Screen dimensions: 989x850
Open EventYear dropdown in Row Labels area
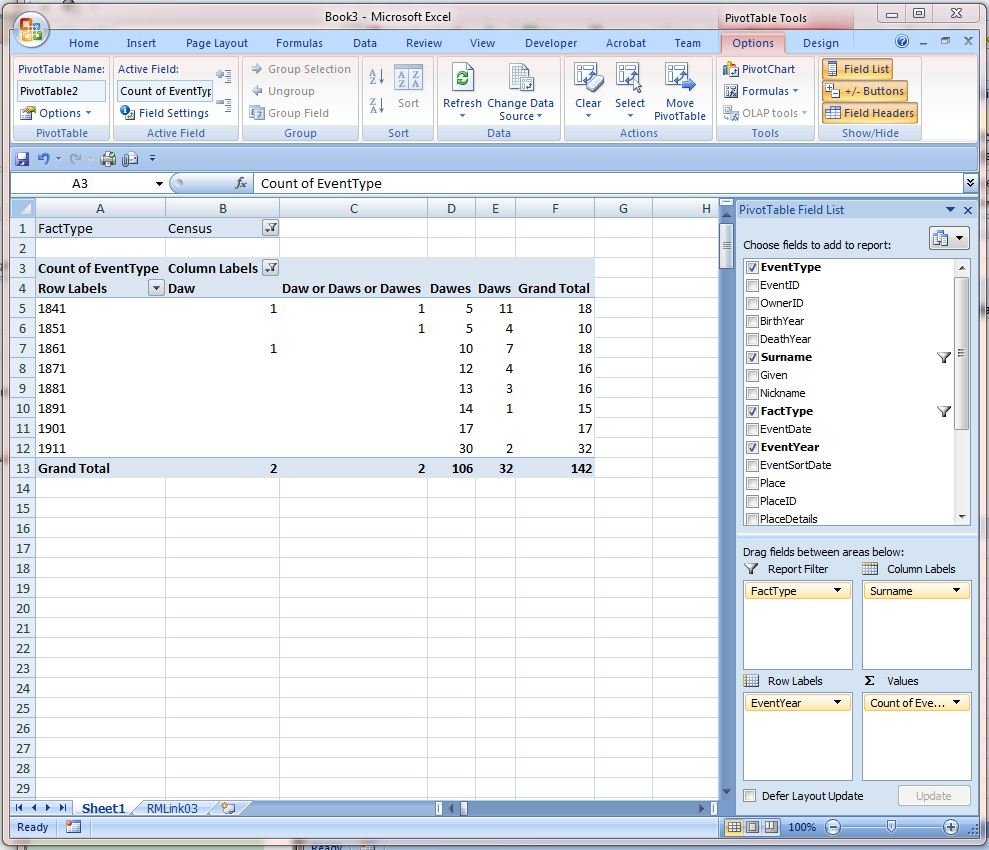837,702
